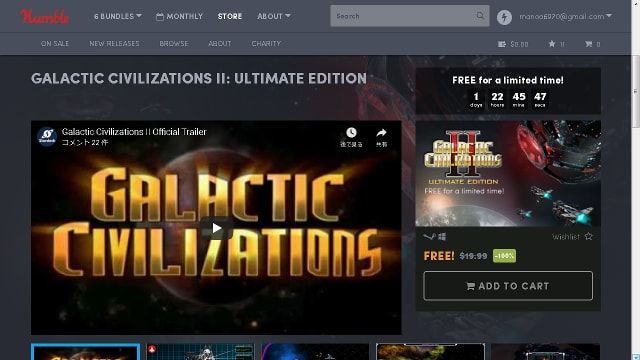Toggle the Wishlist star for this game

[588, 236]
